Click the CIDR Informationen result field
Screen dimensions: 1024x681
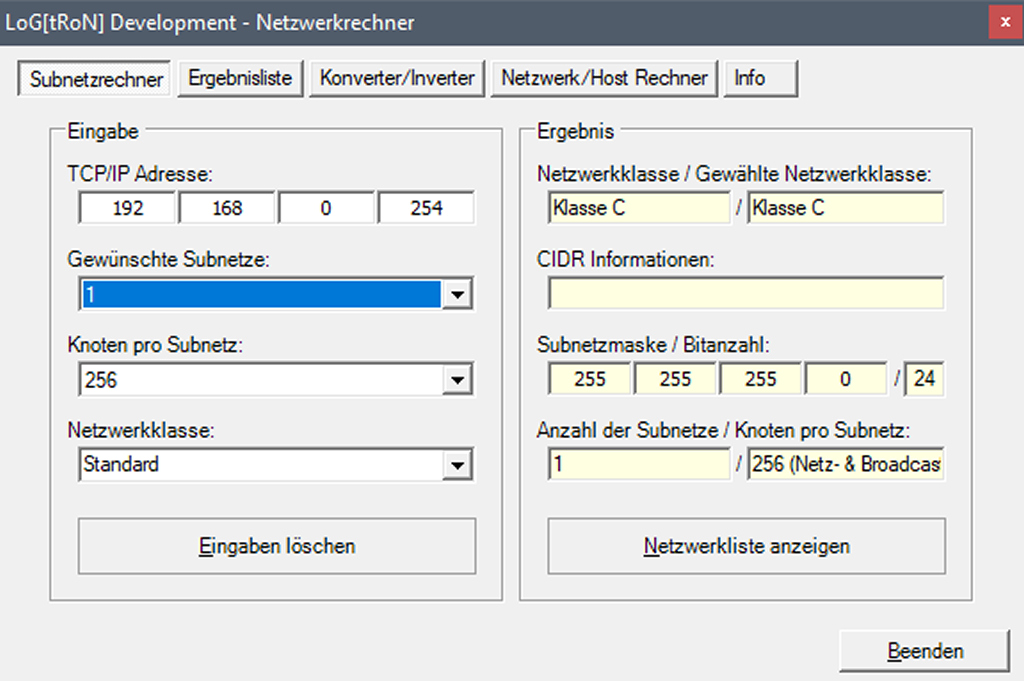pos(745,294)
